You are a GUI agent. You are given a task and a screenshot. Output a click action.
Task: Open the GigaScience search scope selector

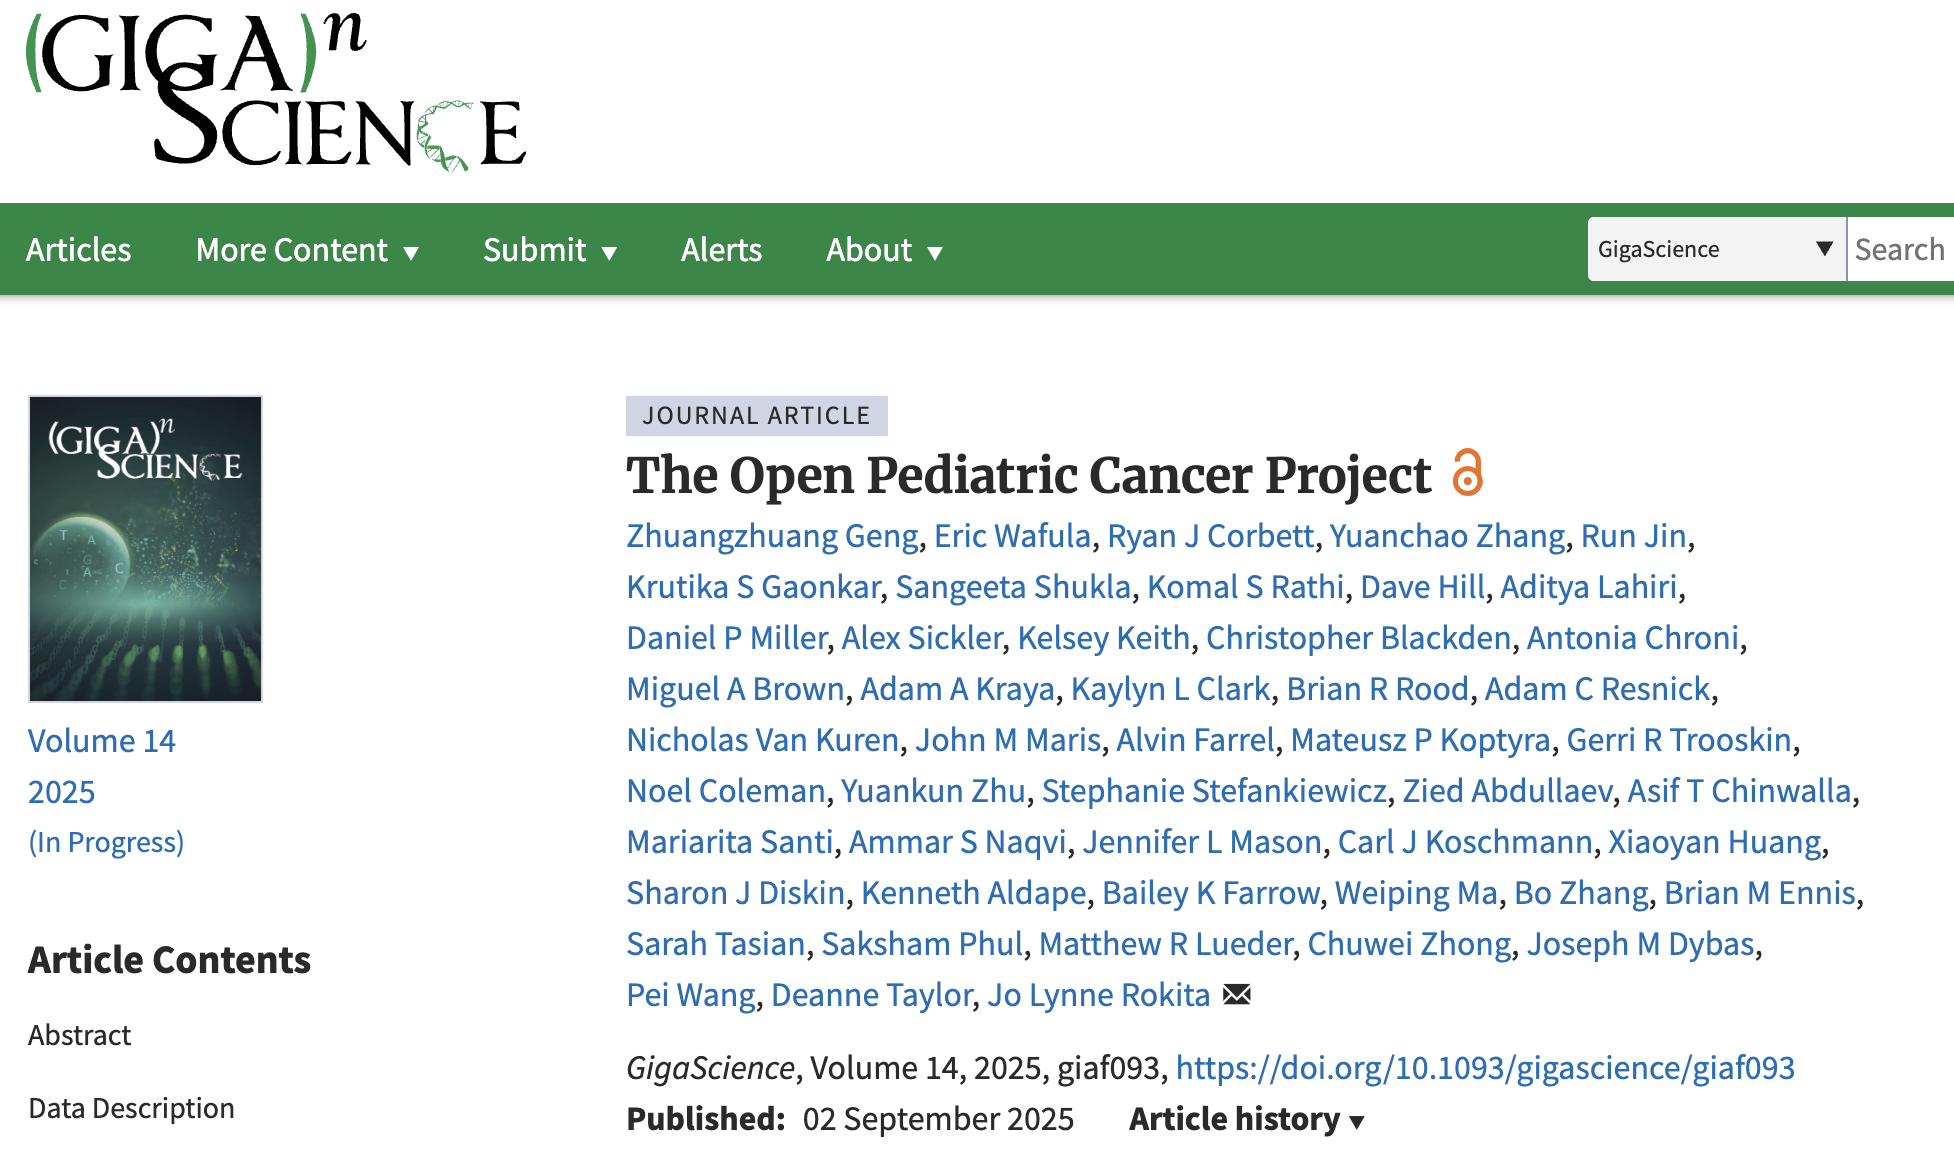click(x=1715, y=249)
